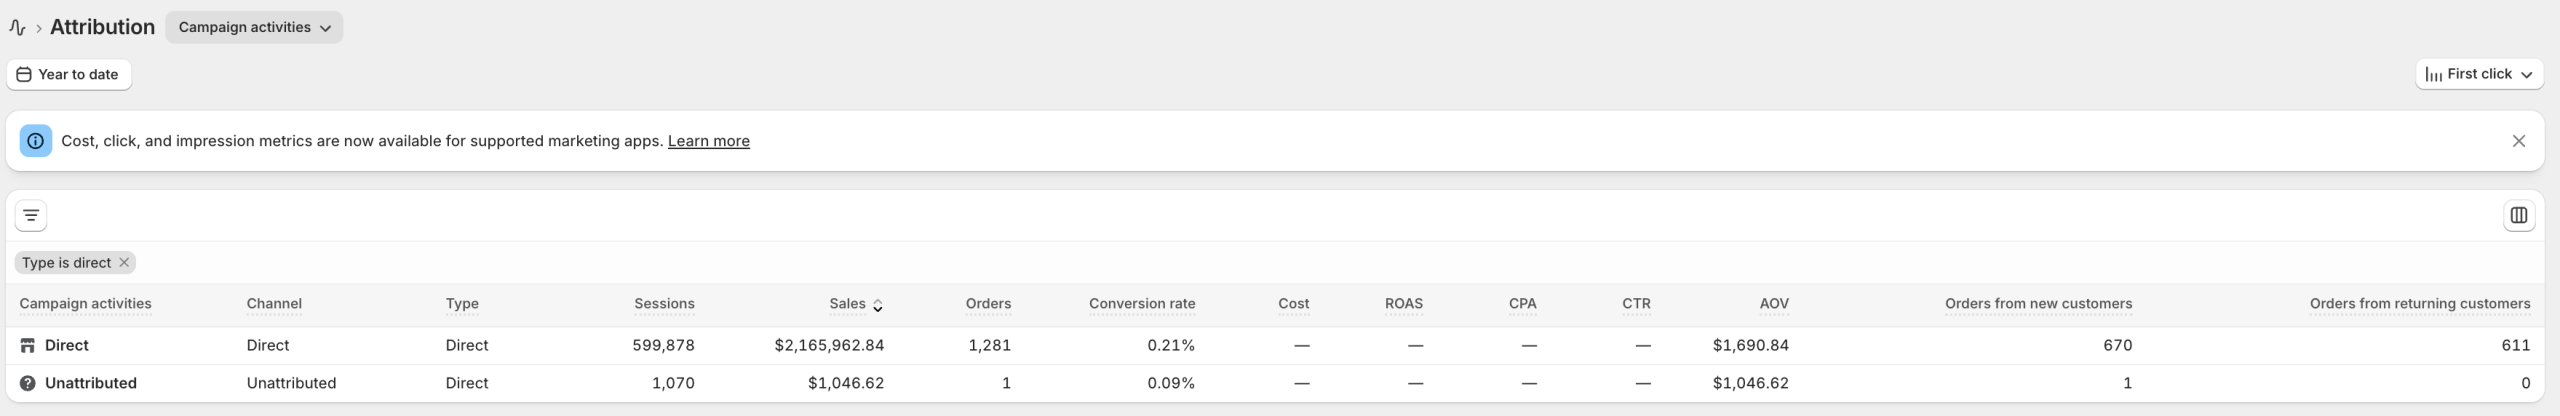Click the 'Type is direct' filter chip
Viewport: 2560px width, 416px height.
click(66, 263)
